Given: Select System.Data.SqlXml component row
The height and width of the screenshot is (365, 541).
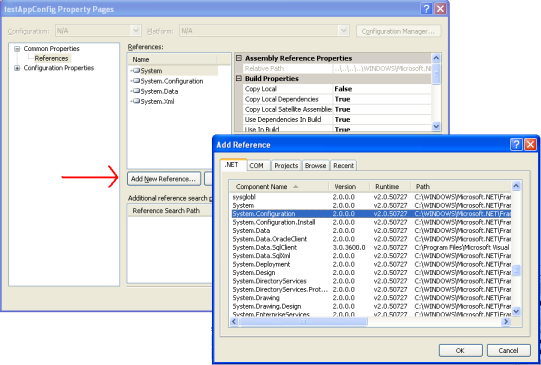Looking at the screenshot, I should (x=371, y=256).
